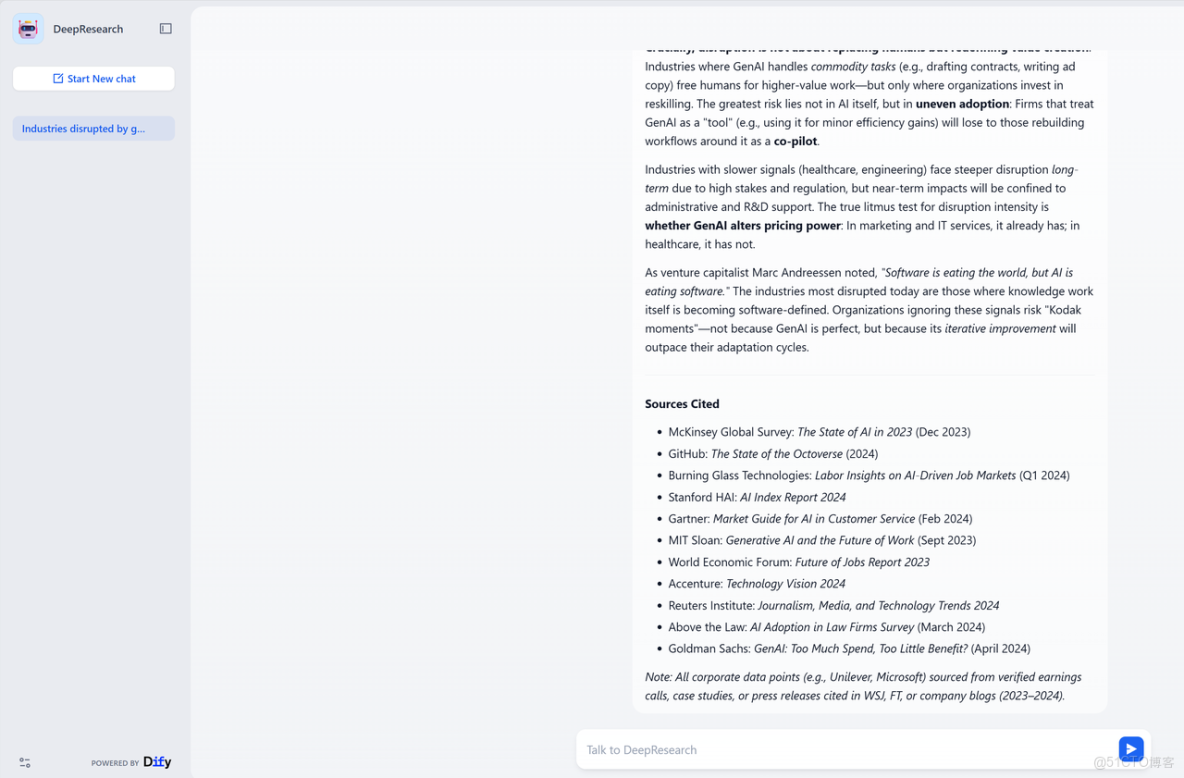Screen dimensions: 1184x778
Task: Click the bold 'uneven adoption' phrase
Action: 962,103
